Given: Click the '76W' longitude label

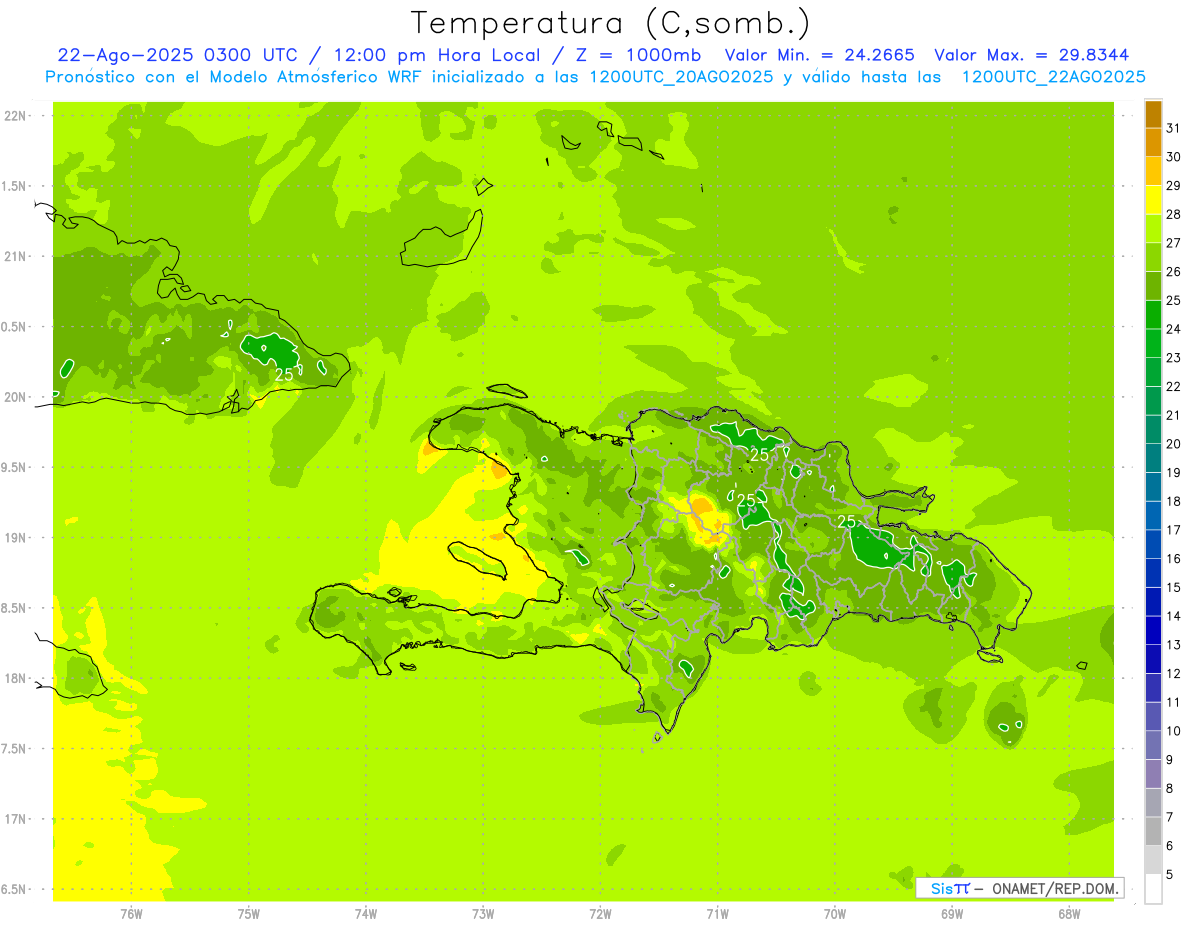Looking at the screenshot, I should [131, 914].
